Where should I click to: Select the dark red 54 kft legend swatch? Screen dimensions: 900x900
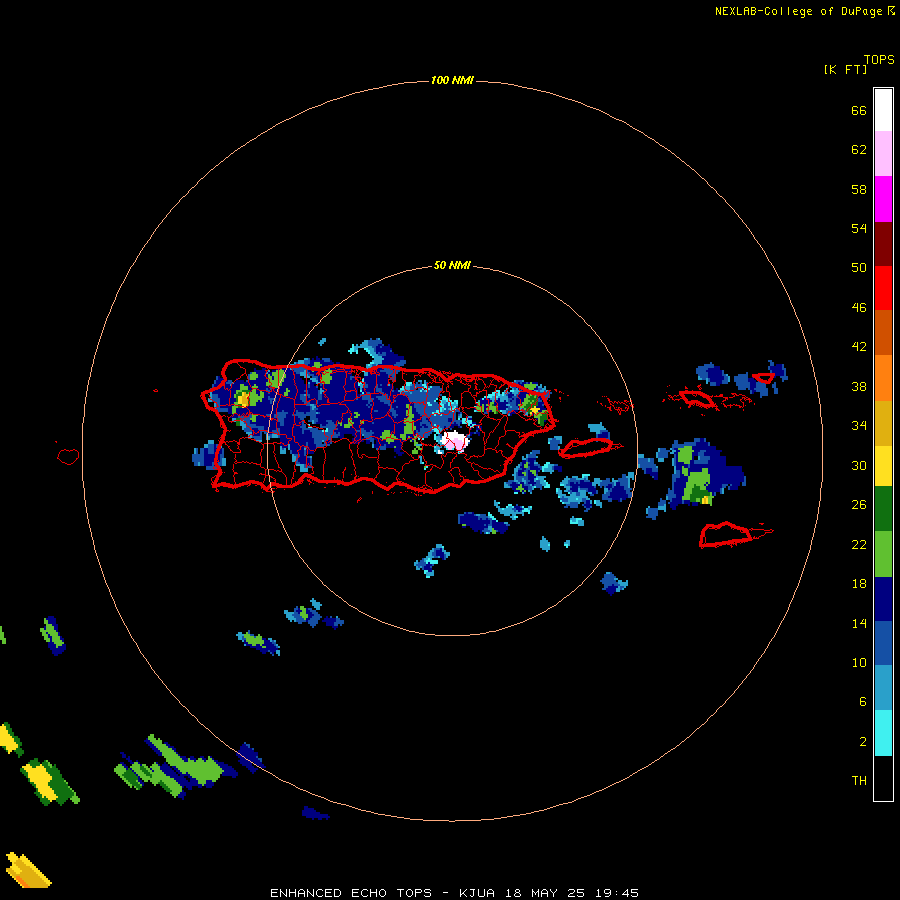click(883, 243)
